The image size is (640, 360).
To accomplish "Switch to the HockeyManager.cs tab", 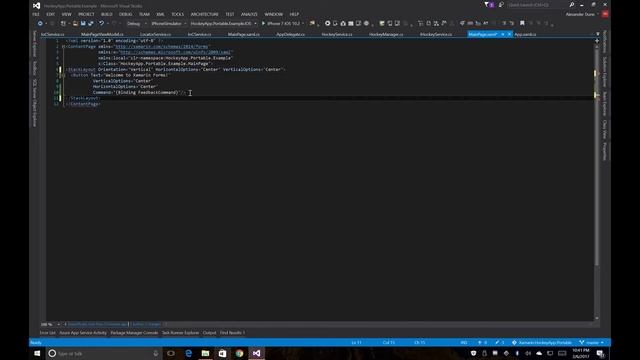I will tap(386, 34).
